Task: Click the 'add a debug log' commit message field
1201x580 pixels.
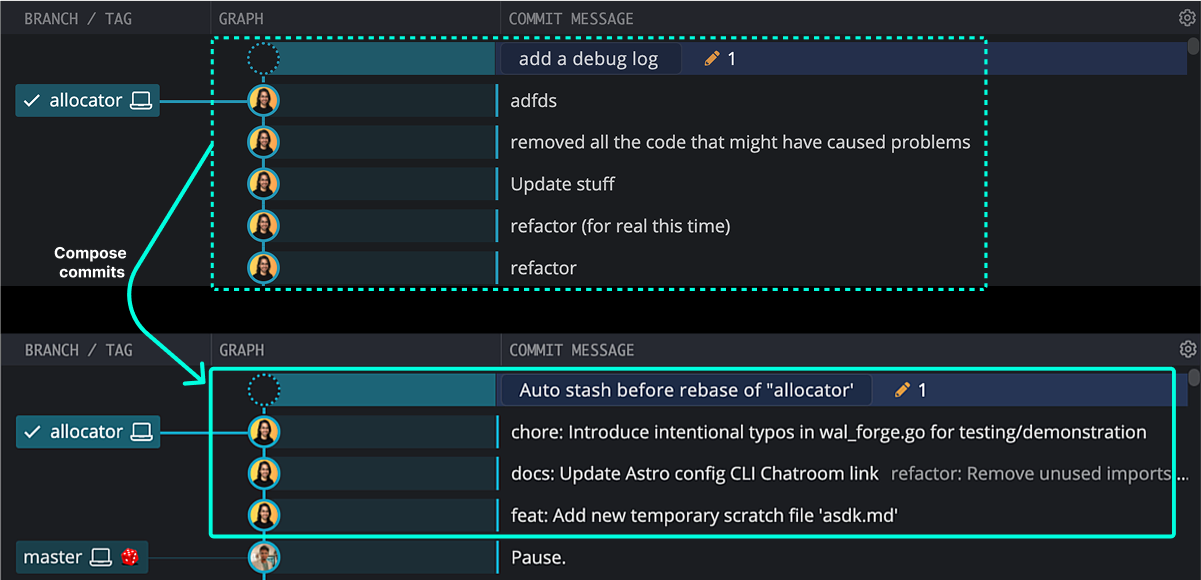Action: 589,57
